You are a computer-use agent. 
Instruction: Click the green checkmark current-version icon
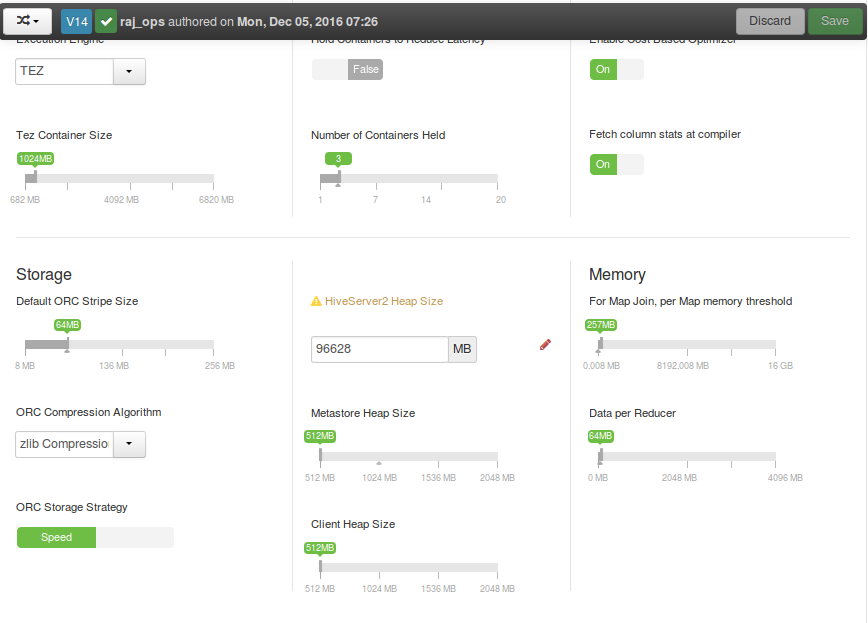click(105, 22)
